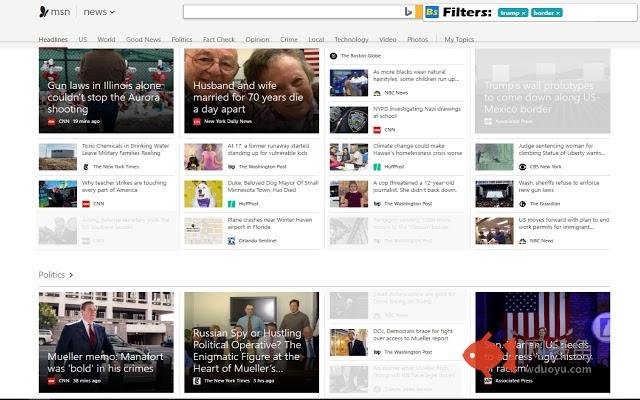The width and height of the screenshot is (640, 400).
Task: Click the msn butterfly logo
Action: pos(44,12)
